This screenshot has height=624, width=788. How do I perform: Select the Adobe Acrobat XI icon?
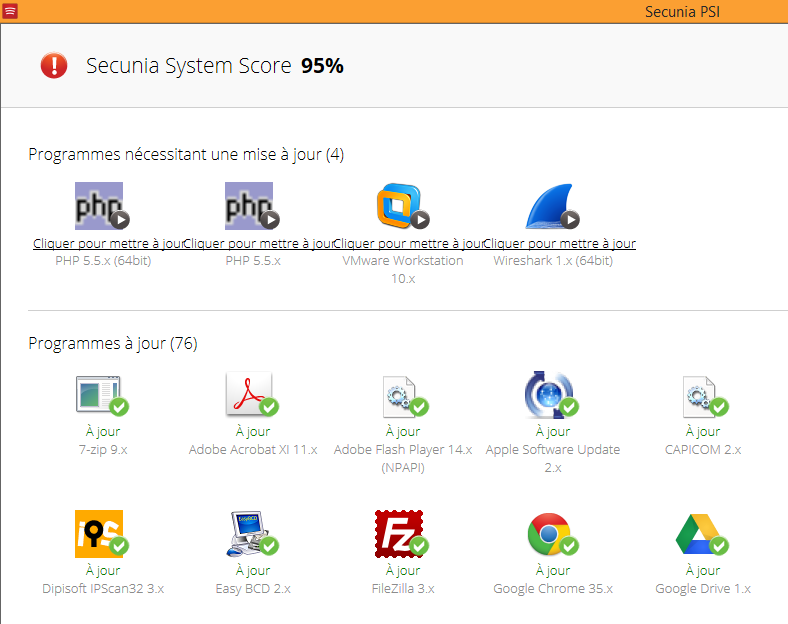[x=251, y=395]
